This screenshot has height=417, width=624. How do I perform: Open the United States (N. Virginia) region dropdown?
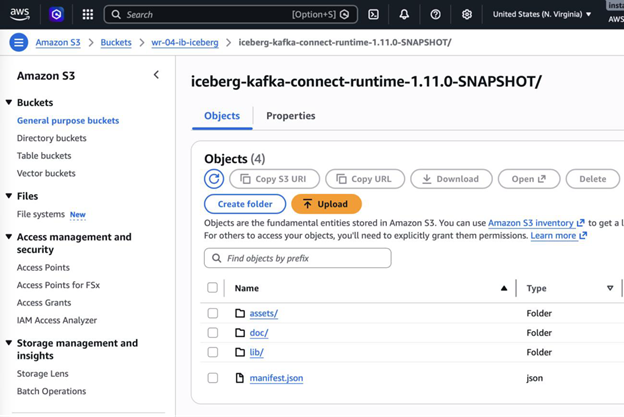point(542,14)
